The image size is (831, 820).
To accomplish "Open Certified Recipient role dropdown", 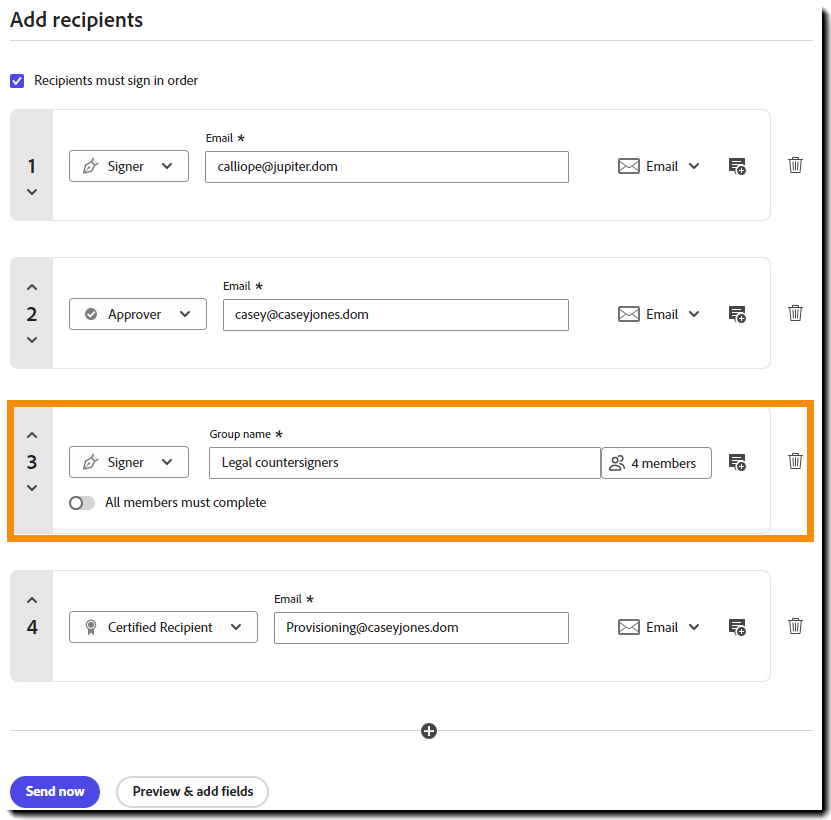I will [x=163, y=627].
